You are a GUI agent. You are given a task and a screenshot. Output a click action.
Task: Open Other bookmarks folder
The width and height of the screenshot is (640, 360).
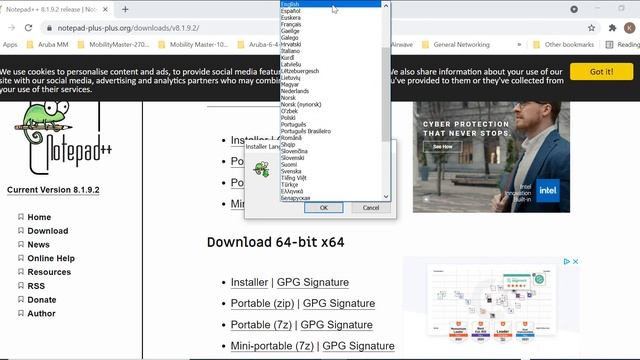[563, 44]
